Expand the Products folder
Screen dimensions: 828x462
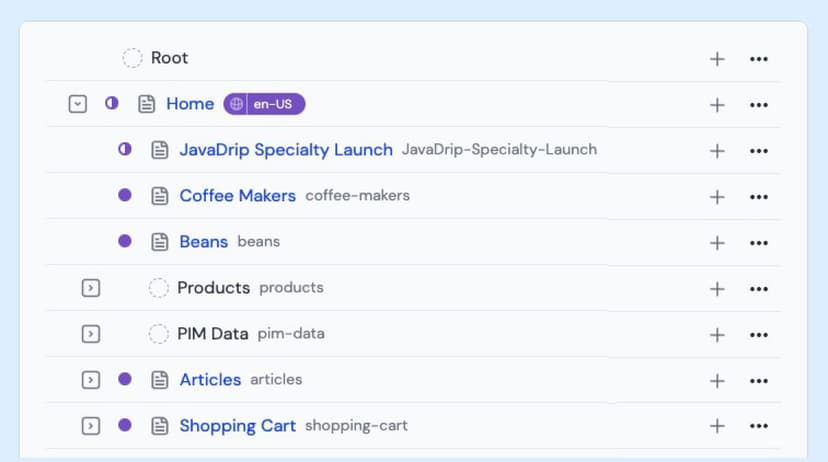coord(90,288)
